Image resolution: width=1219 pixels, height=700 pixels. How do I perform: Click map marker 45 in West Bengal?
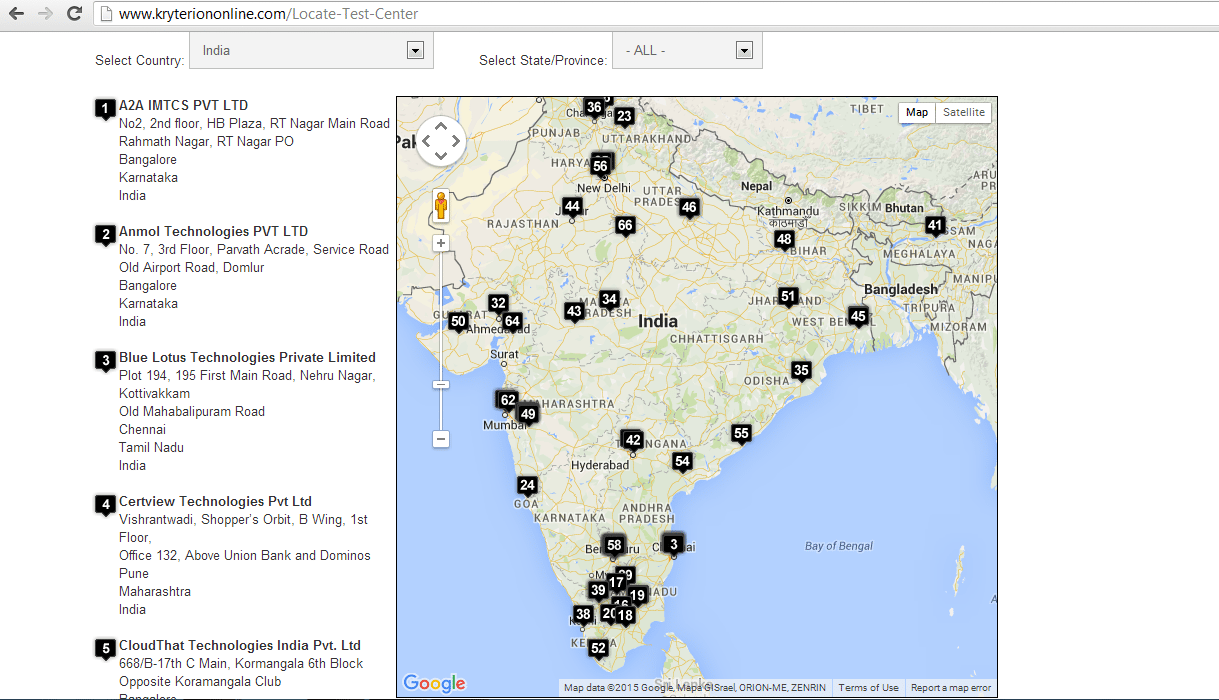pos(858,317)
